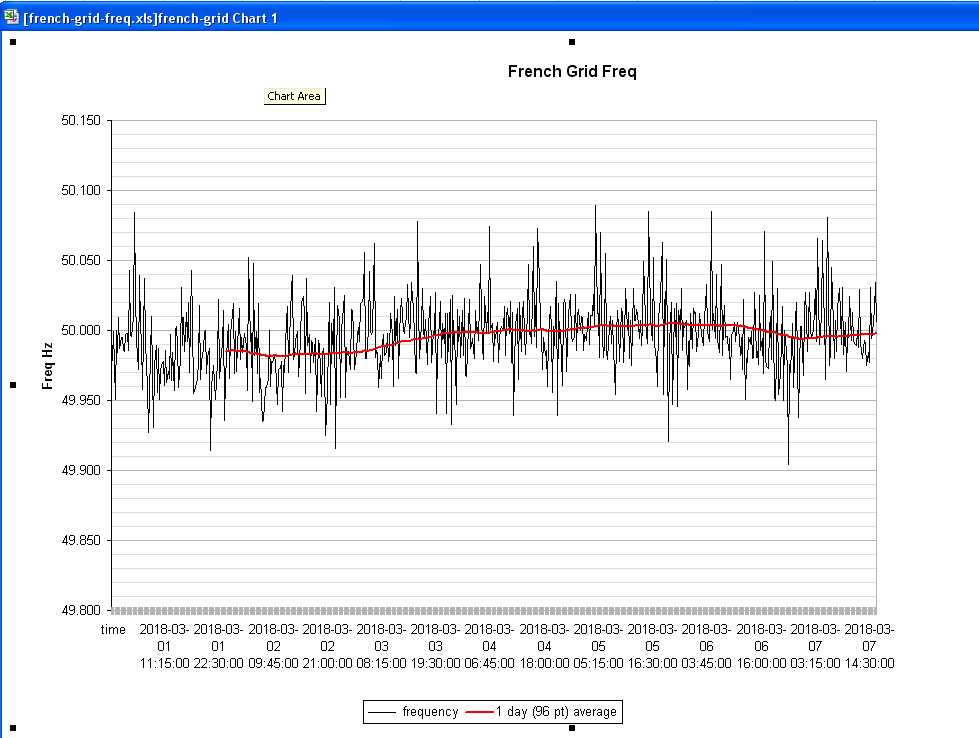Click the Chart Area tooltip label
The width and height of the screenshot is (979, 738).
(x=294, y=96)
